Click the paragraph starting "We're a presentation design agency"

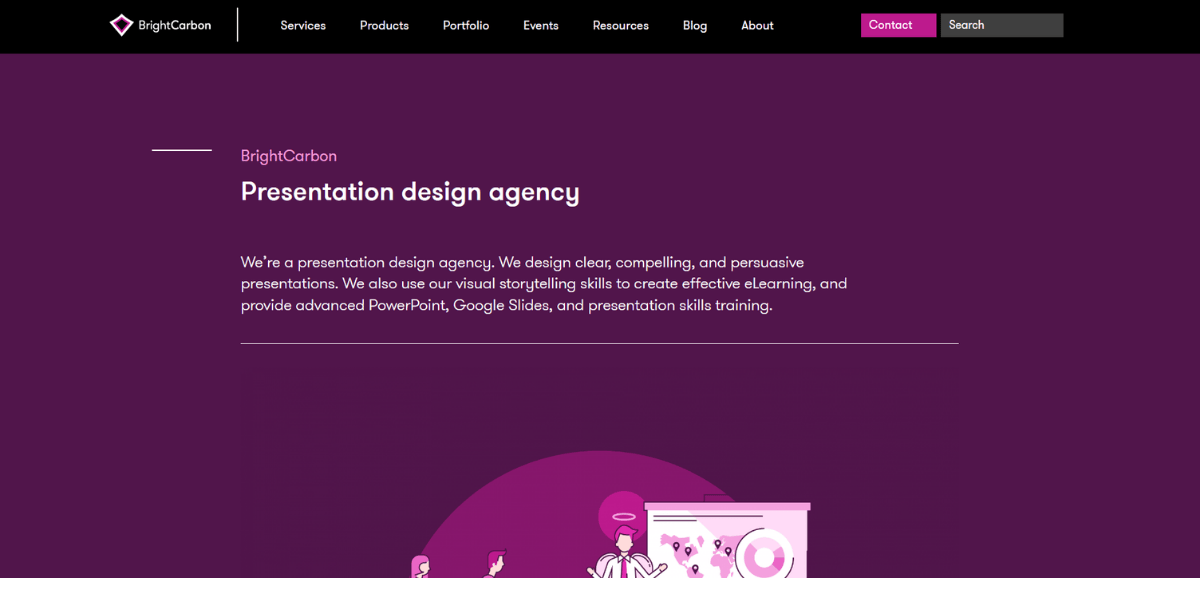click(544, 284)
